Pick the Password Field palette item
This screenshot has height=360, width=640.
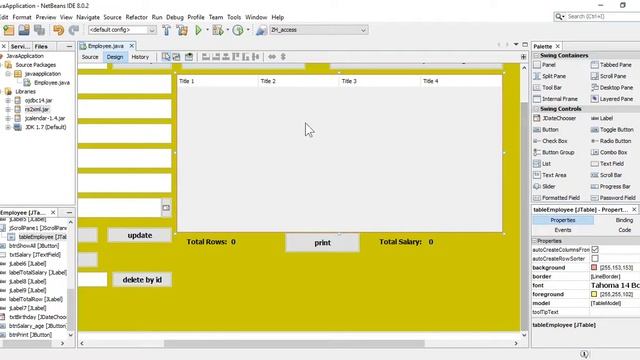[x=613, y=198]
